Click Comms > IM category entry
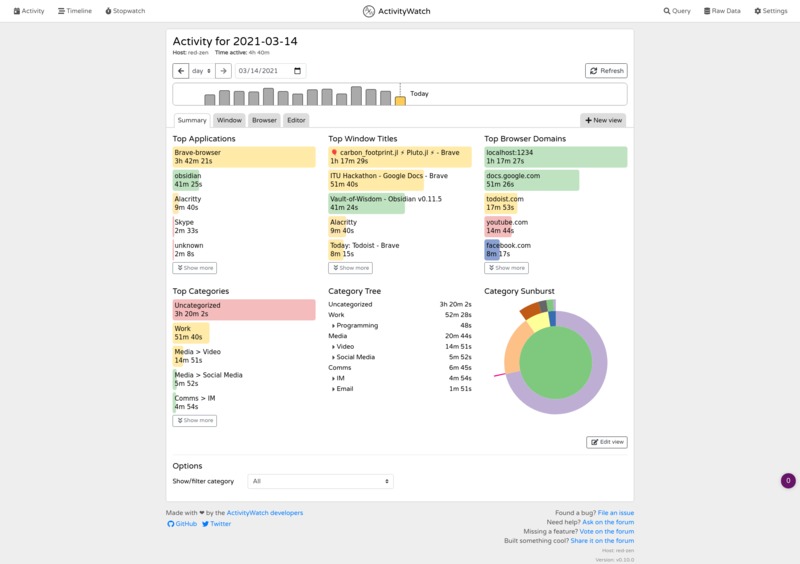 coord(194,402)
